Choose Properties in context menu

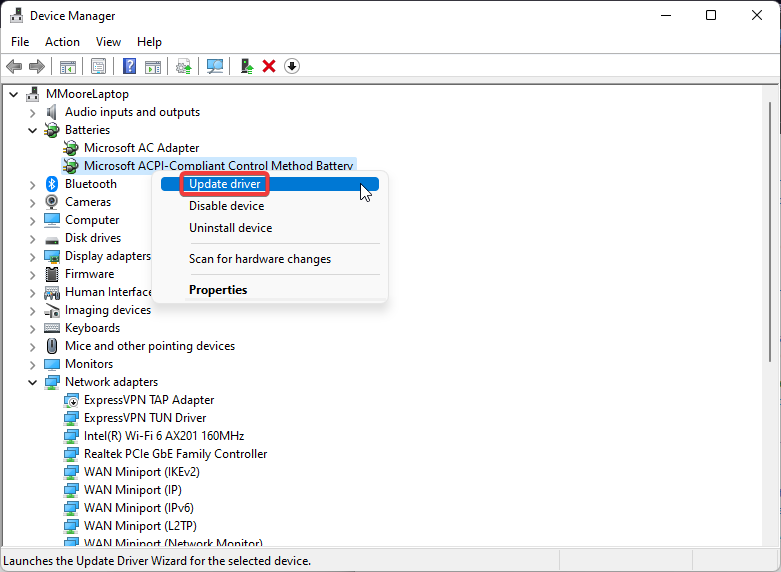(270, 290)
